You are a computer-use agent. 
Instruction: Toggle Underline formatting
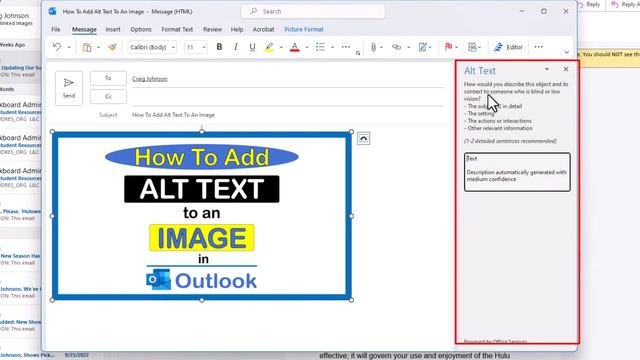click(x=252, y=47)
